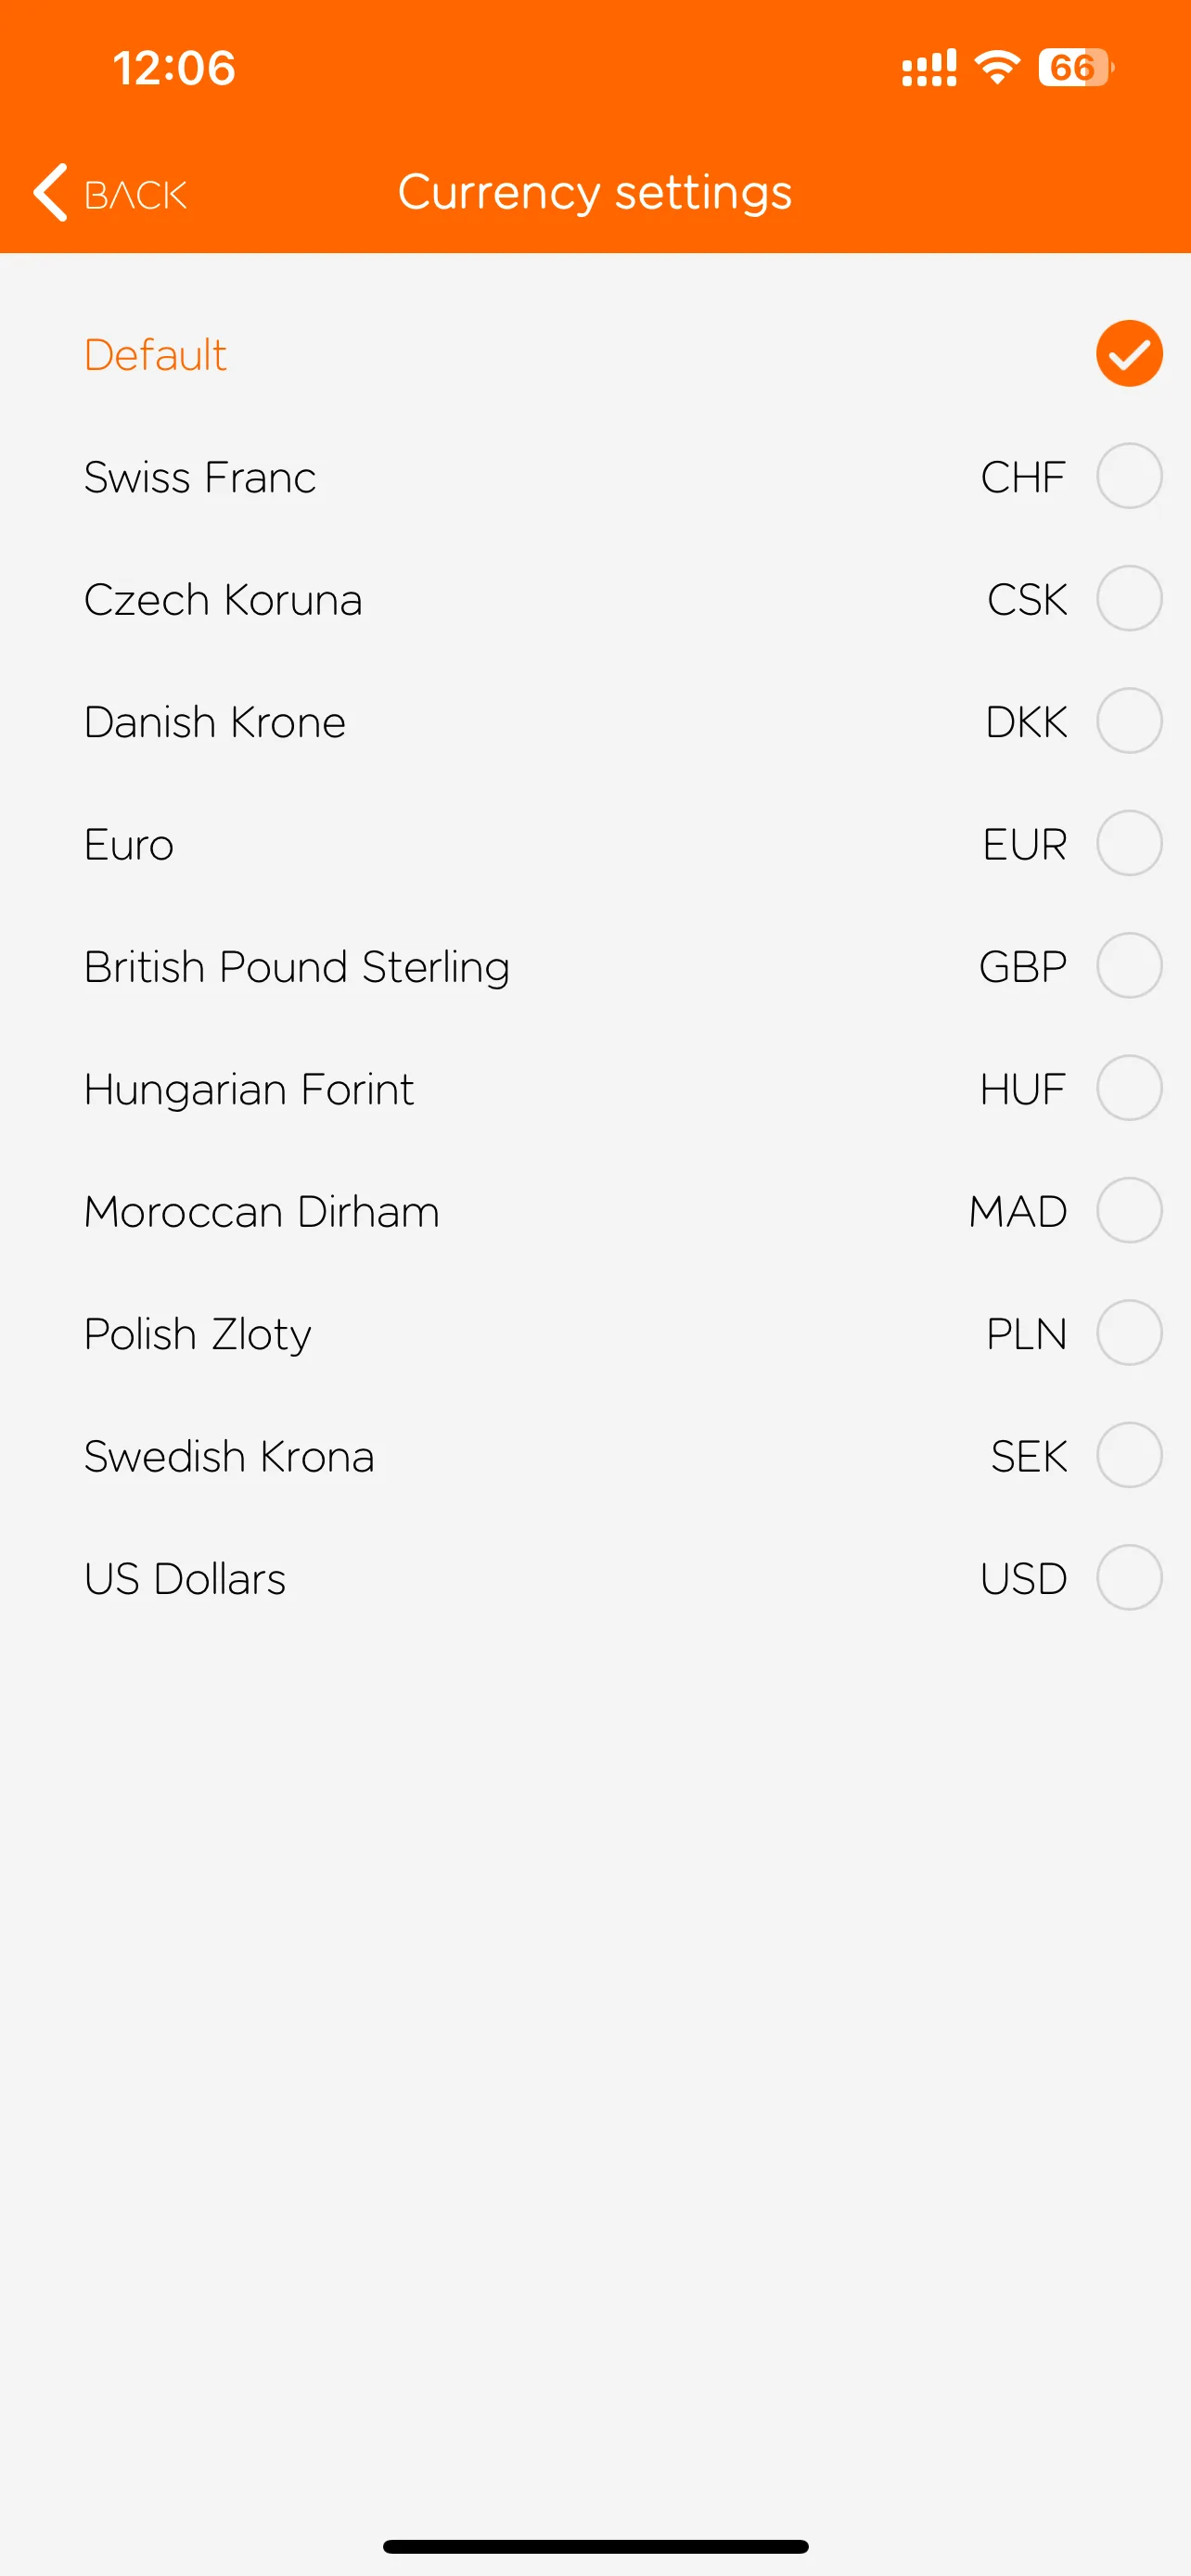Select the Czech Koruna radio button
Screen dimensions: 1191x2576
click(x=1128, y=599)
